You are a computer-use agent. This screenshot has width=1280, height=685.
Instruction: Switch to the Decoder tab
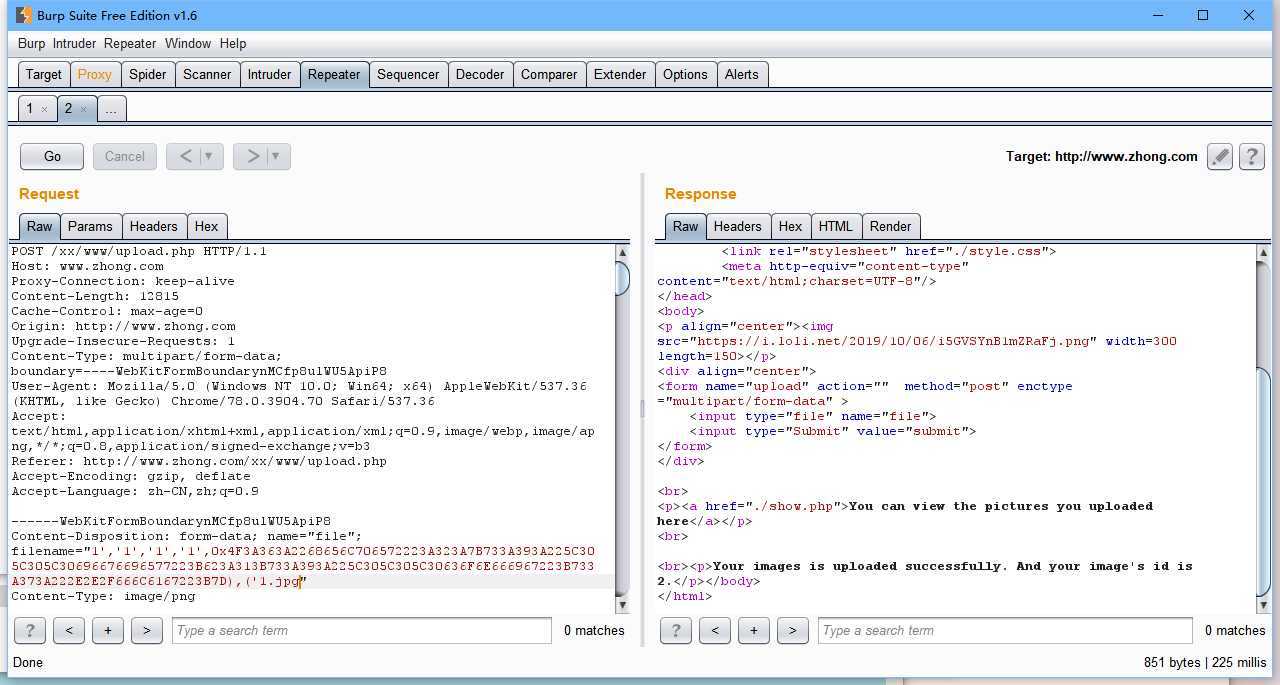[x=480, y=74]
